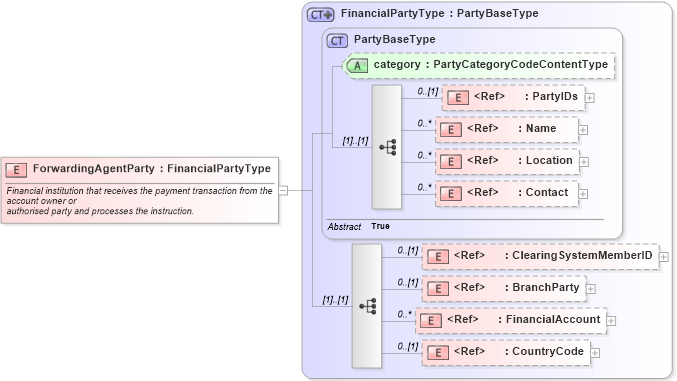Viewport: 677px width, 381px height.
Task: Click the 'Abstract' property label
Action: 344,226
